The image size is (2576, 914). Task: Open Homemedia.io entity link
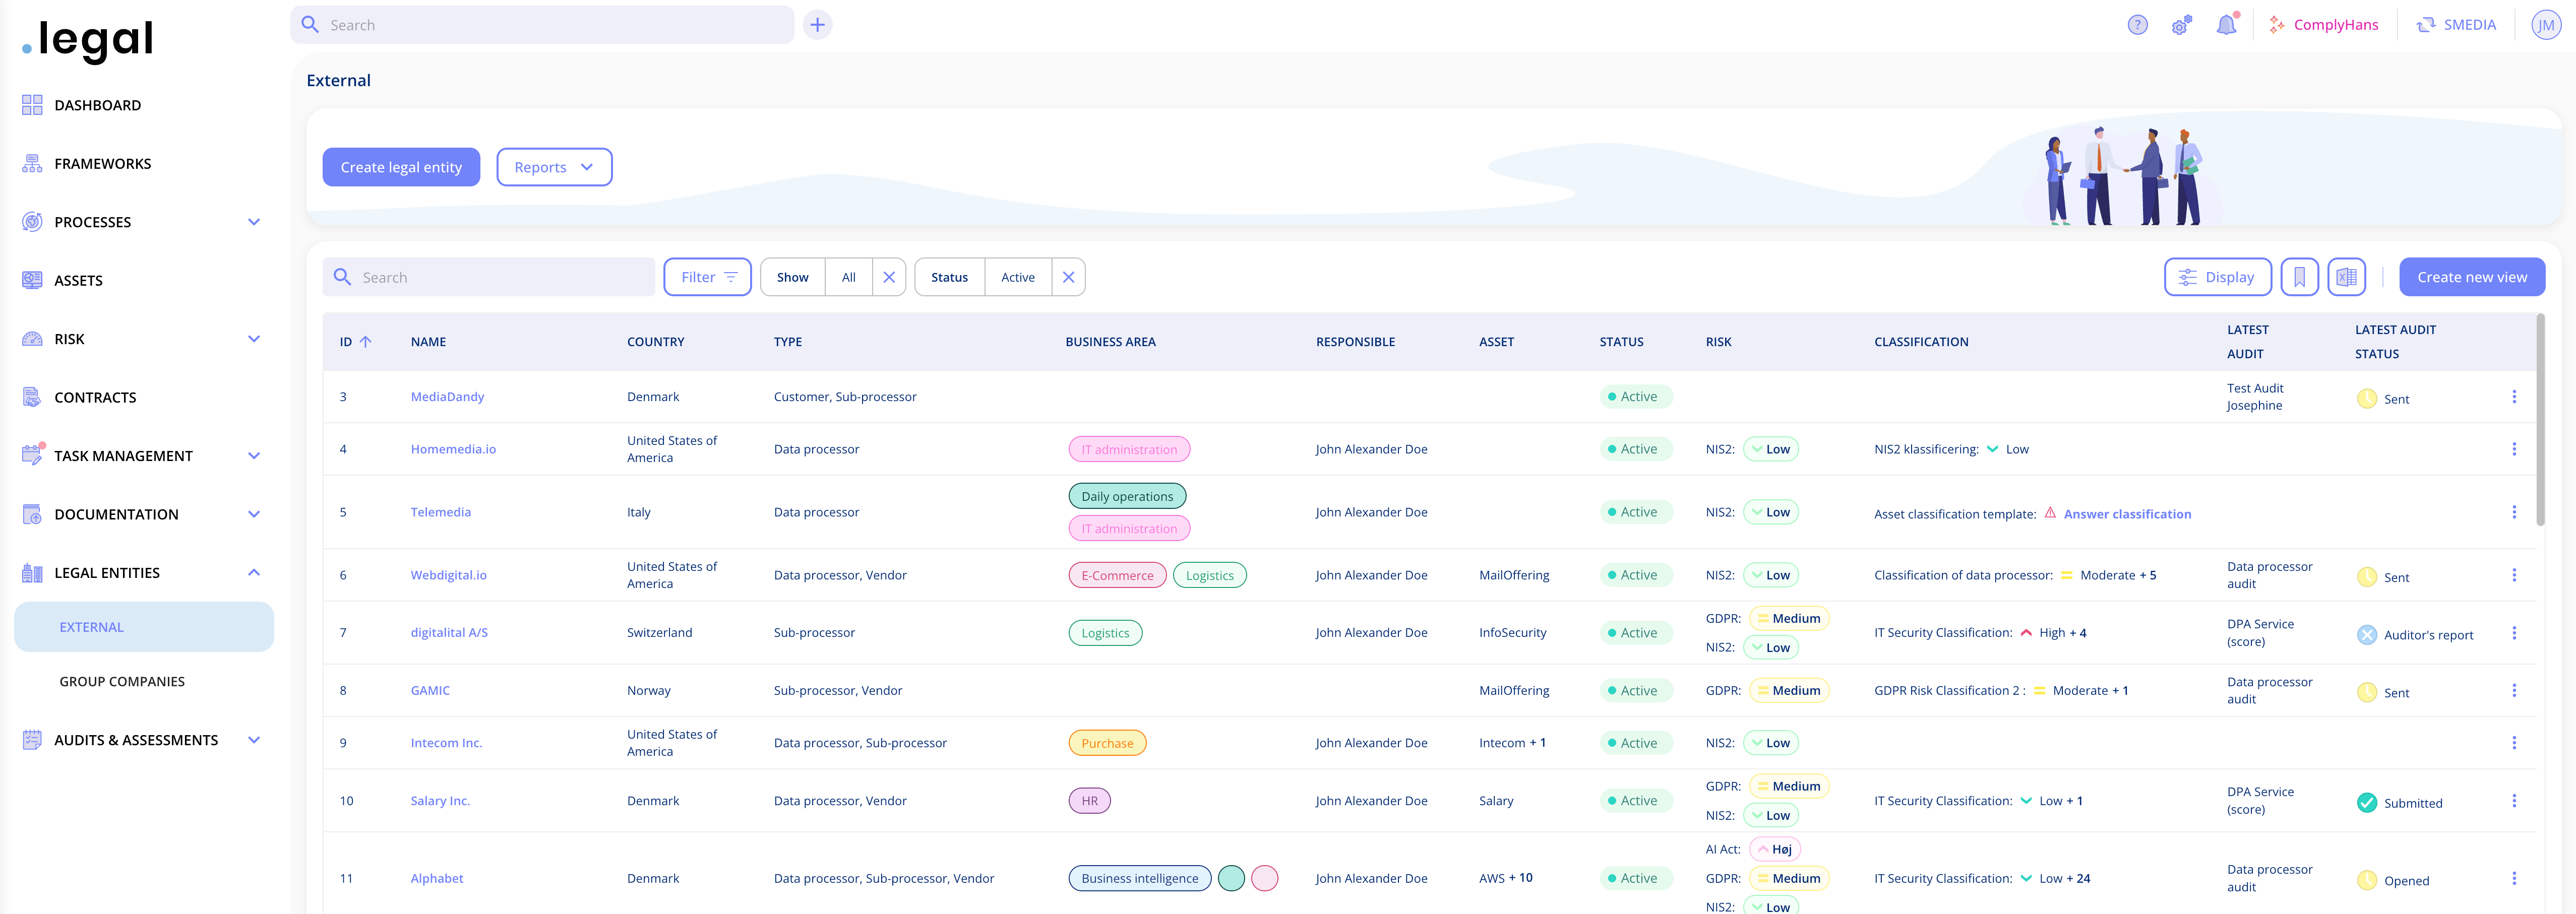point(453,449)
